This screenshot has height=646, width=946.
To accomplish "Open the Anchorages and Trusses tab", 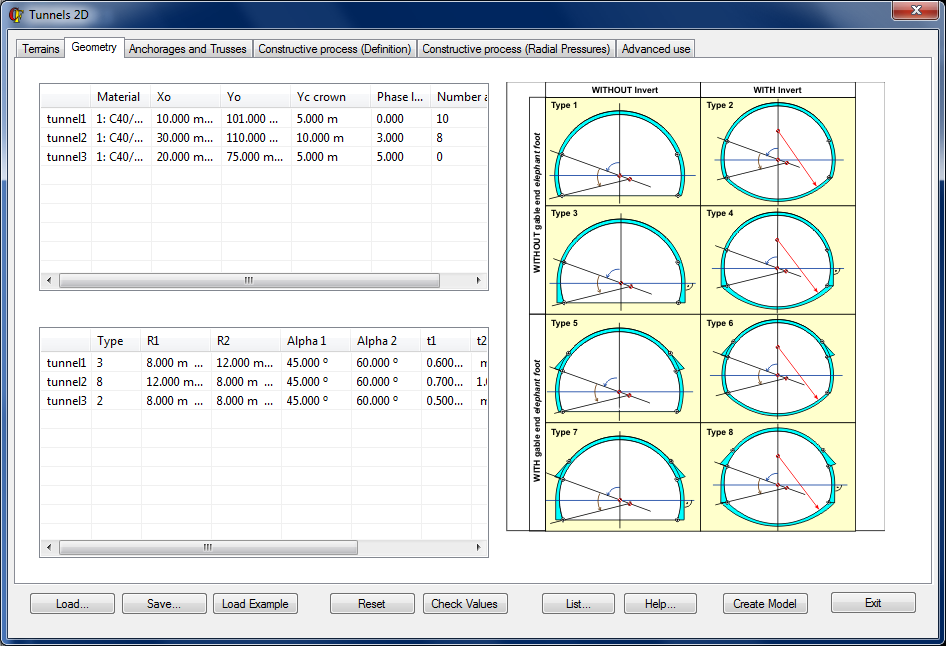I will [187, 49].
